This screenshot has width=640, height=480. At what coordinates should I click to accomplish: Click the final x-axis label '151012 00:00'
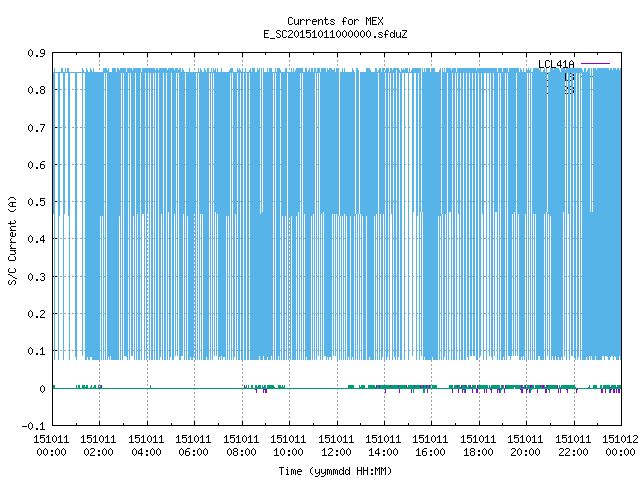(x=620, y=446)
